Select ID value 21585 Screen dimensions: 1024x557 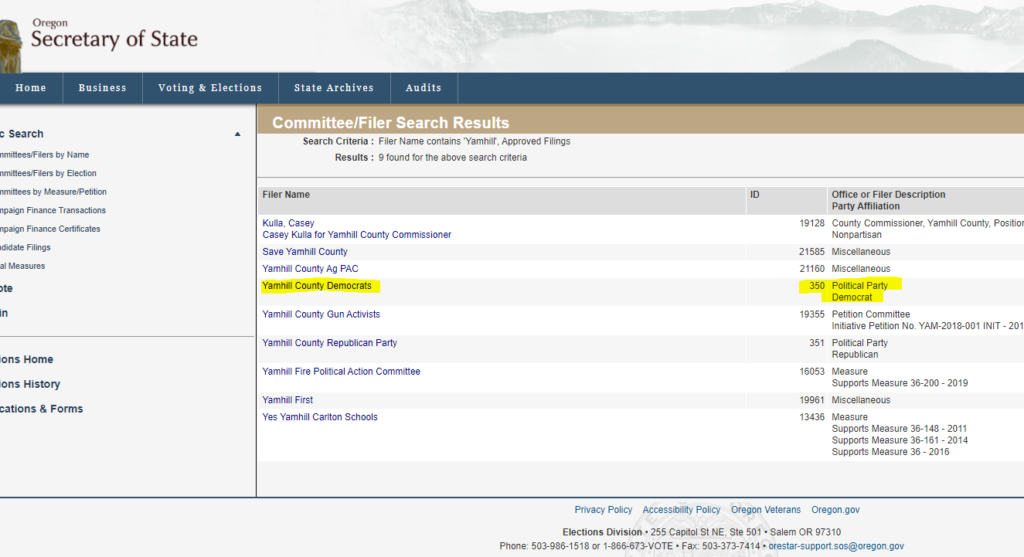812,252
